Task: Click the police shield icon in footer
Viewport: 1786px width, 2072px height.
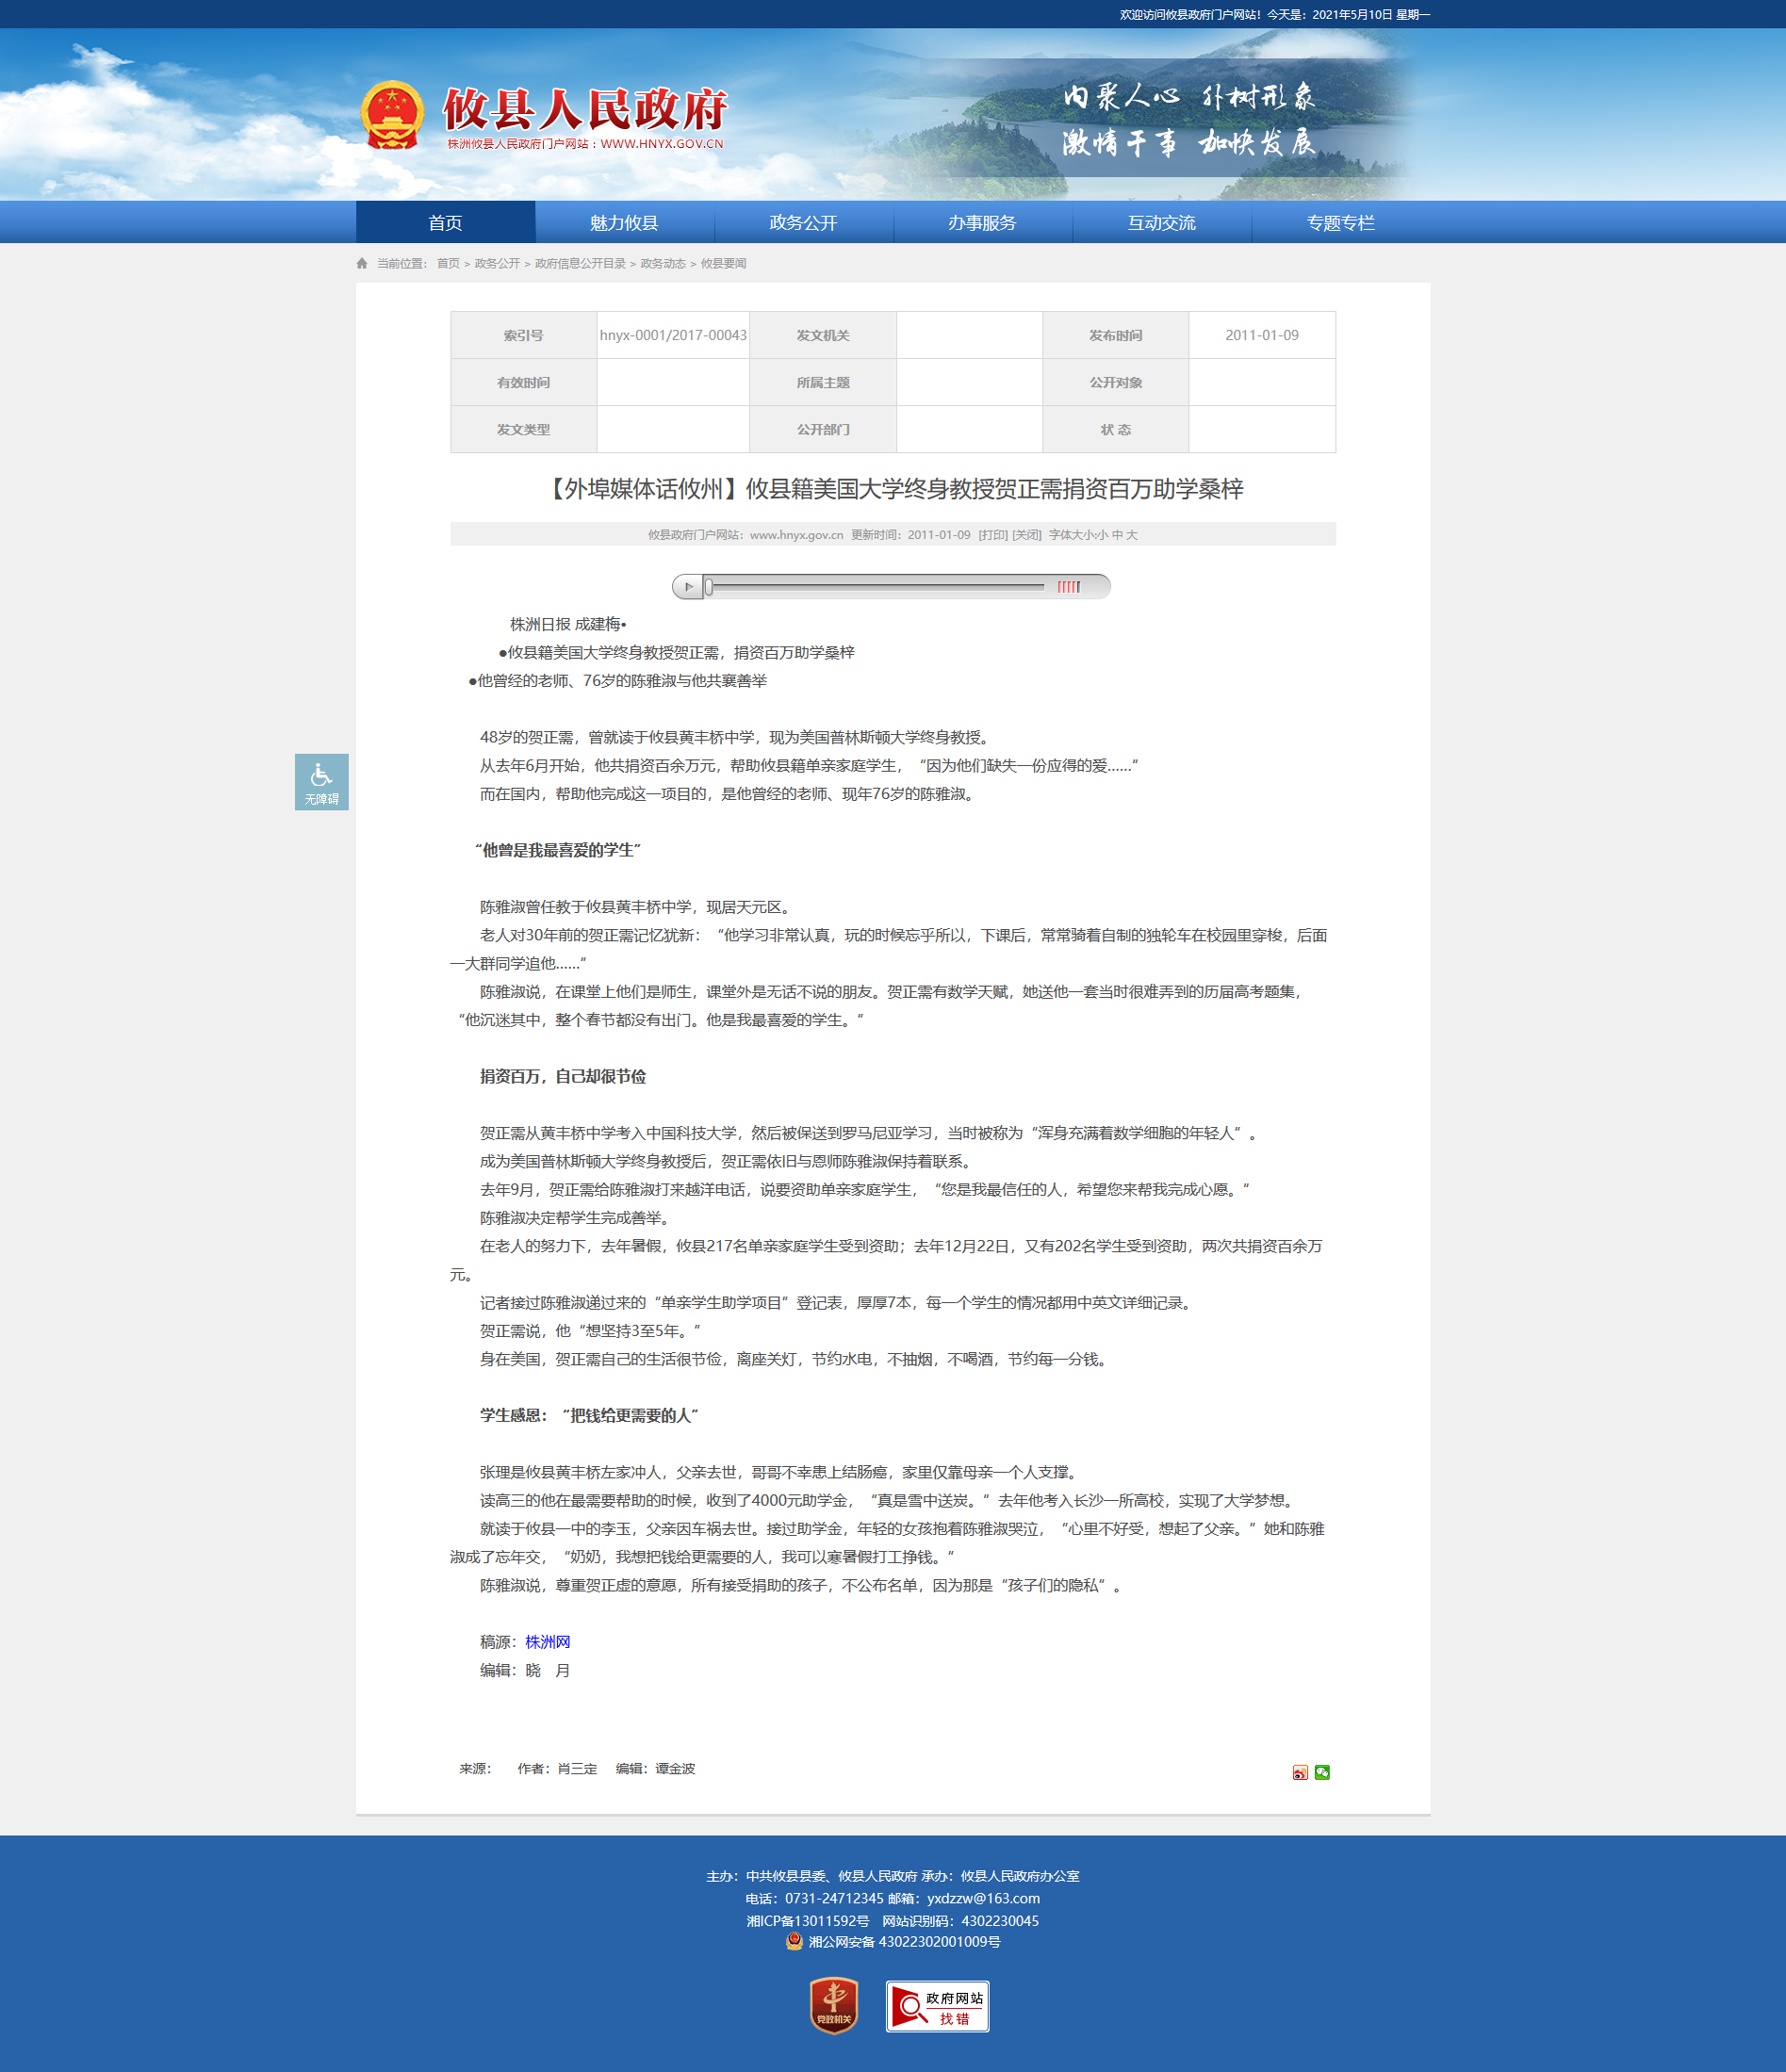Action: 795,1941
